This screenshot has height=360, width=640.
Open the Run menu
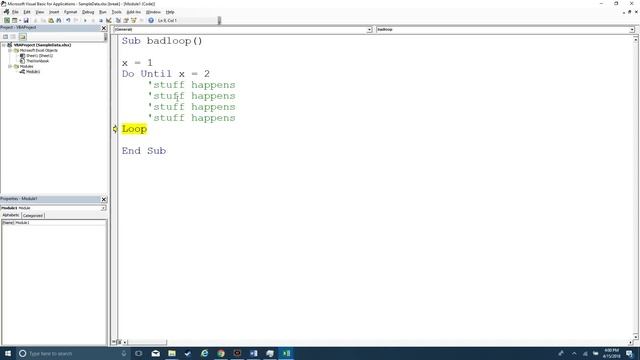(x=103, y=12)
